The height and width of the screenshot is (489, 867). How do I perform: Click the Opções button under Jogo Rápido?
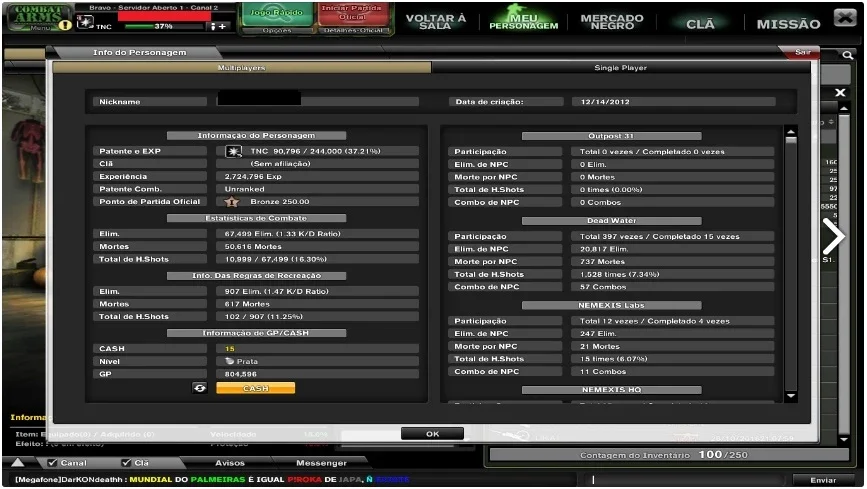pyautogui.click(x=277, y=30)
